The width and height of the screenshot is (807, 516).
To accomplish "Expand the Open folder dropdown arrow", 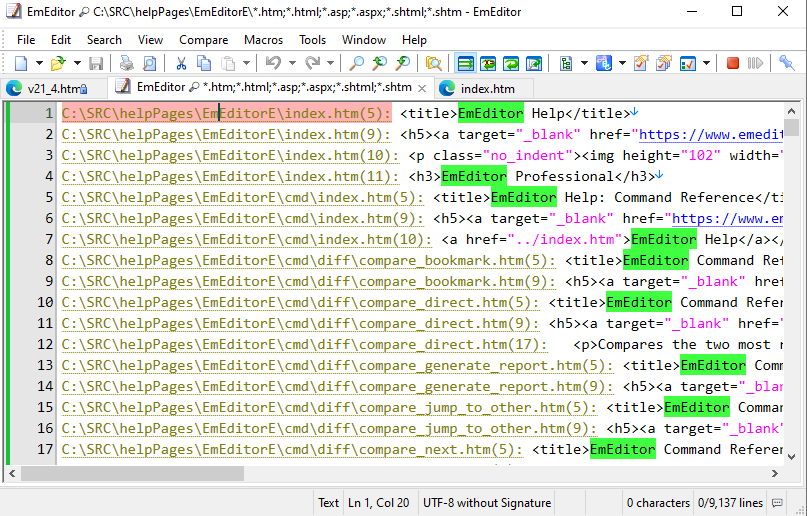I will tap(77, 64).
